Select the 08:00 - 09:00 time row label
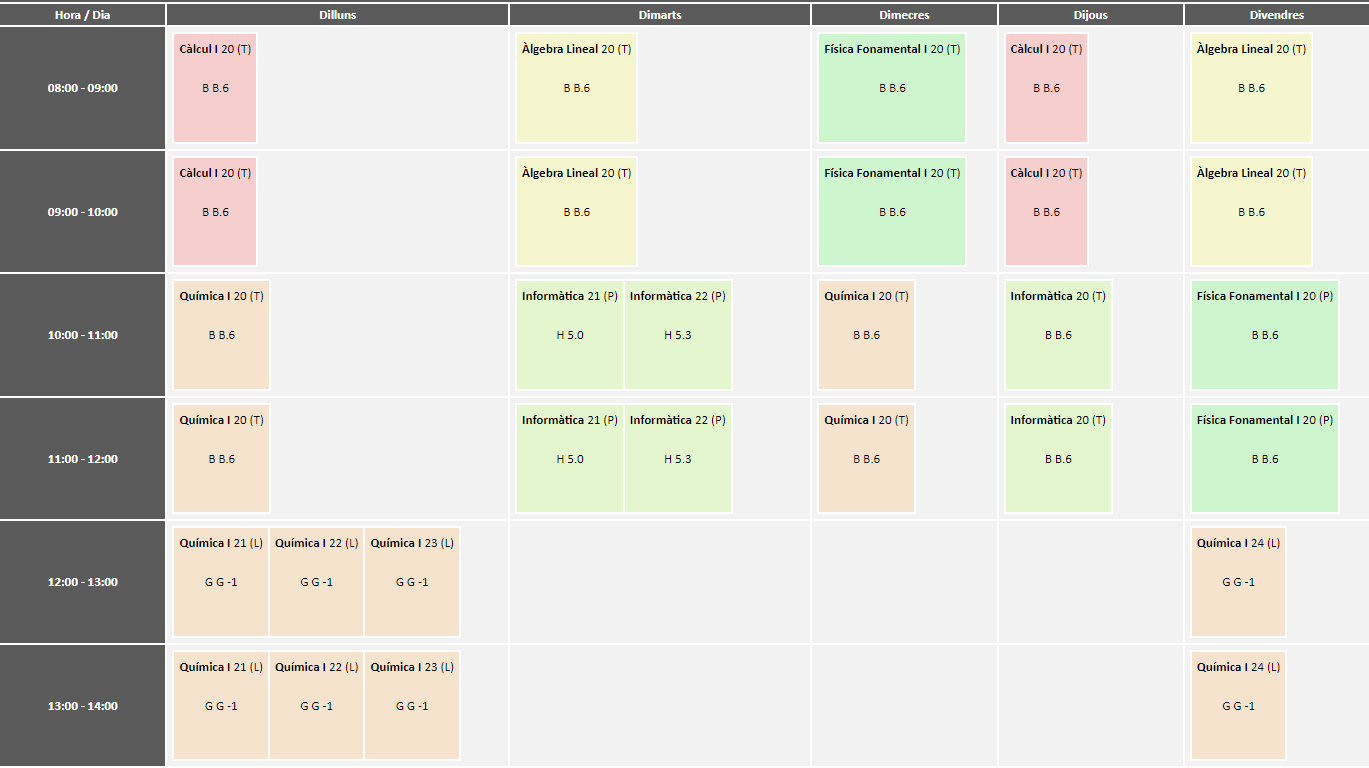The height and width of the screenshot is (768, 1369). click(82, 88)
